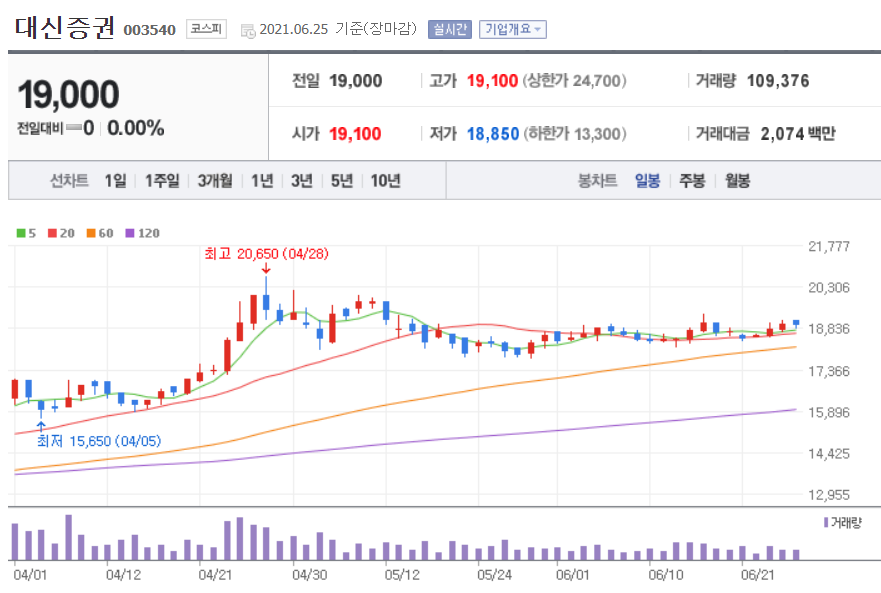Click the stock code 003540
The image size is (881, 593).
[149, 30]
